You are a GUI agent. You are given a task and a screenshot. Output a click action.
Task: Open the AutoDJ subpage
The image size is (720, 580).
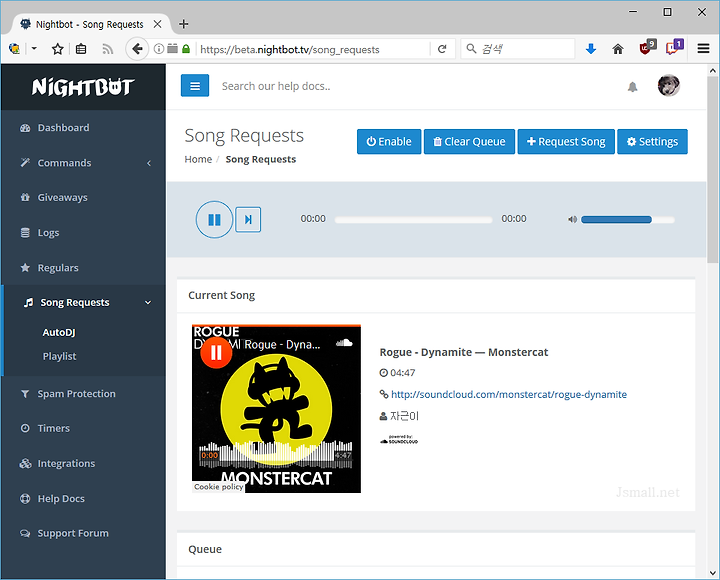pyautogui.click(x=59, y=332)
